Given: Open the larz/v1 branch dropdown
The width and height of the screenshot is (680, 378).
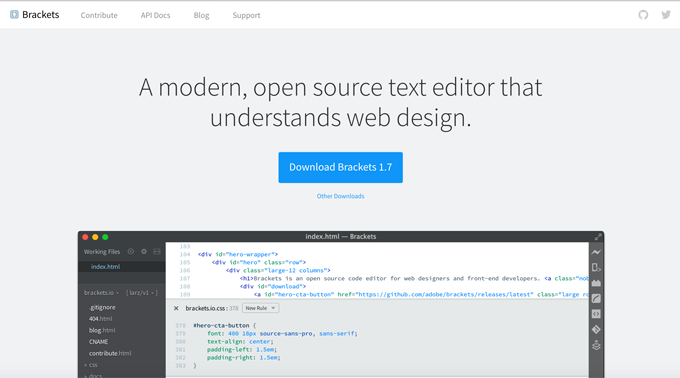Looking at the screenshot, I should (142, 293).
